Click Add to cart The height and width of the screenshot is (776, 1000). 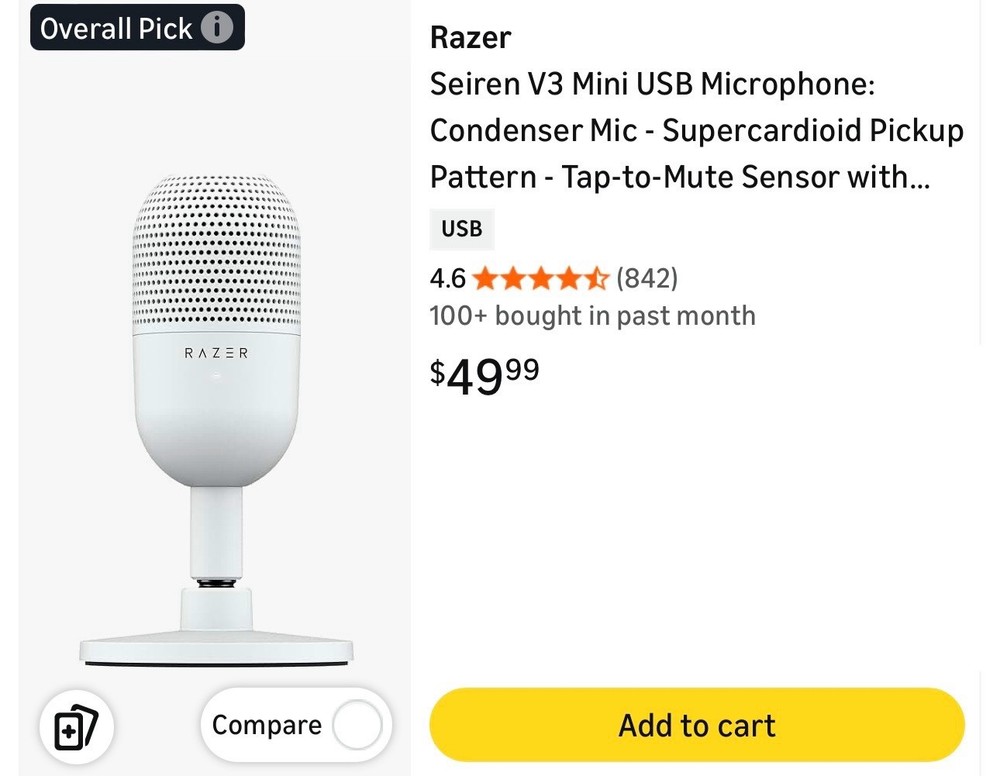point(697,724)
